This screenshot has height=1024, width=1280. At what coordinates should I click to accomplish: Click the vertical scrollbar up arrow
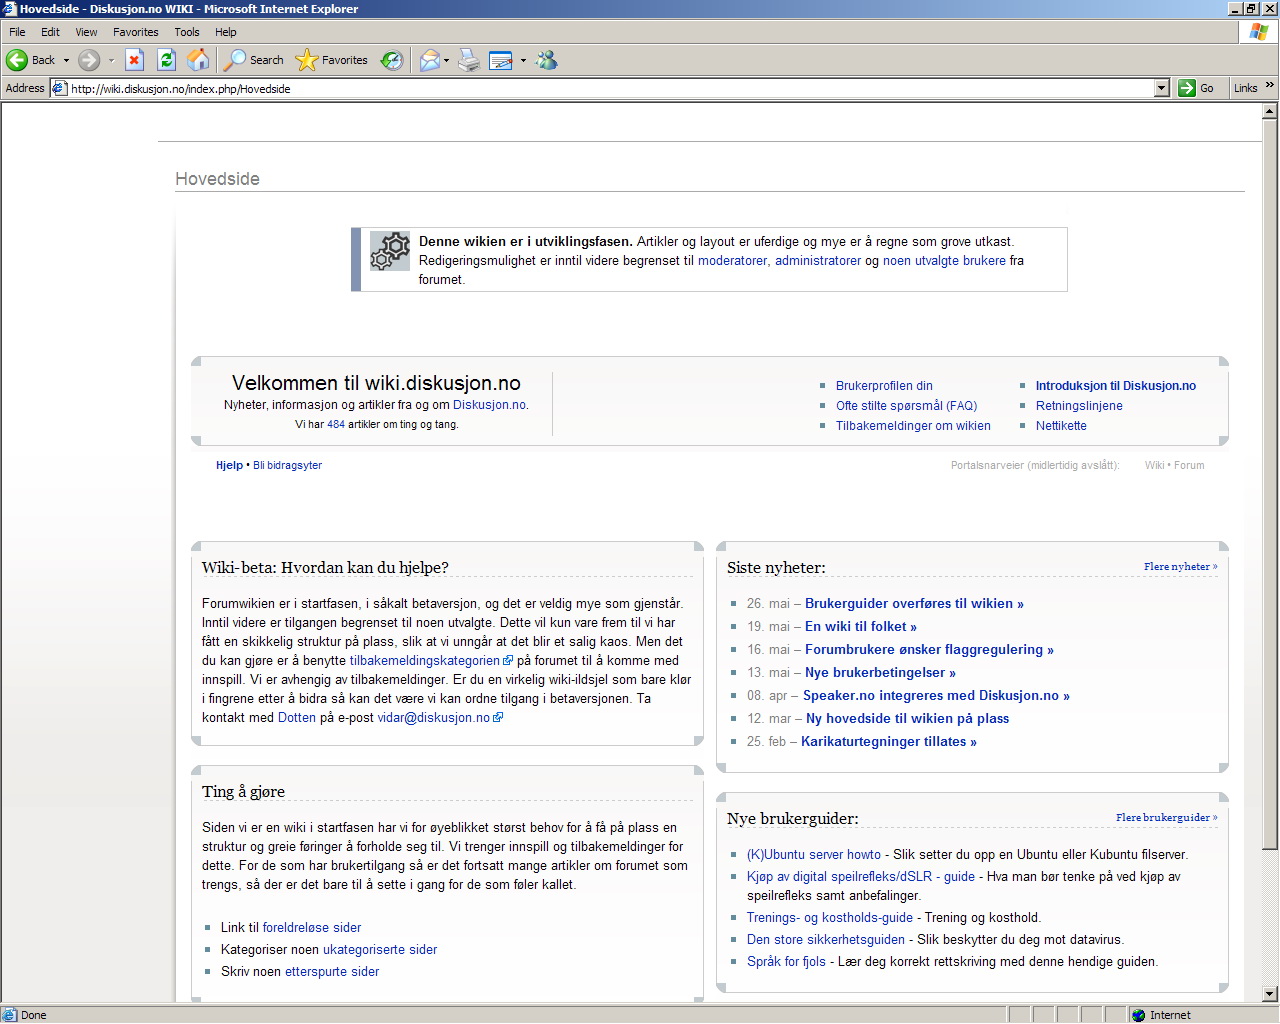pos(1270,112)
